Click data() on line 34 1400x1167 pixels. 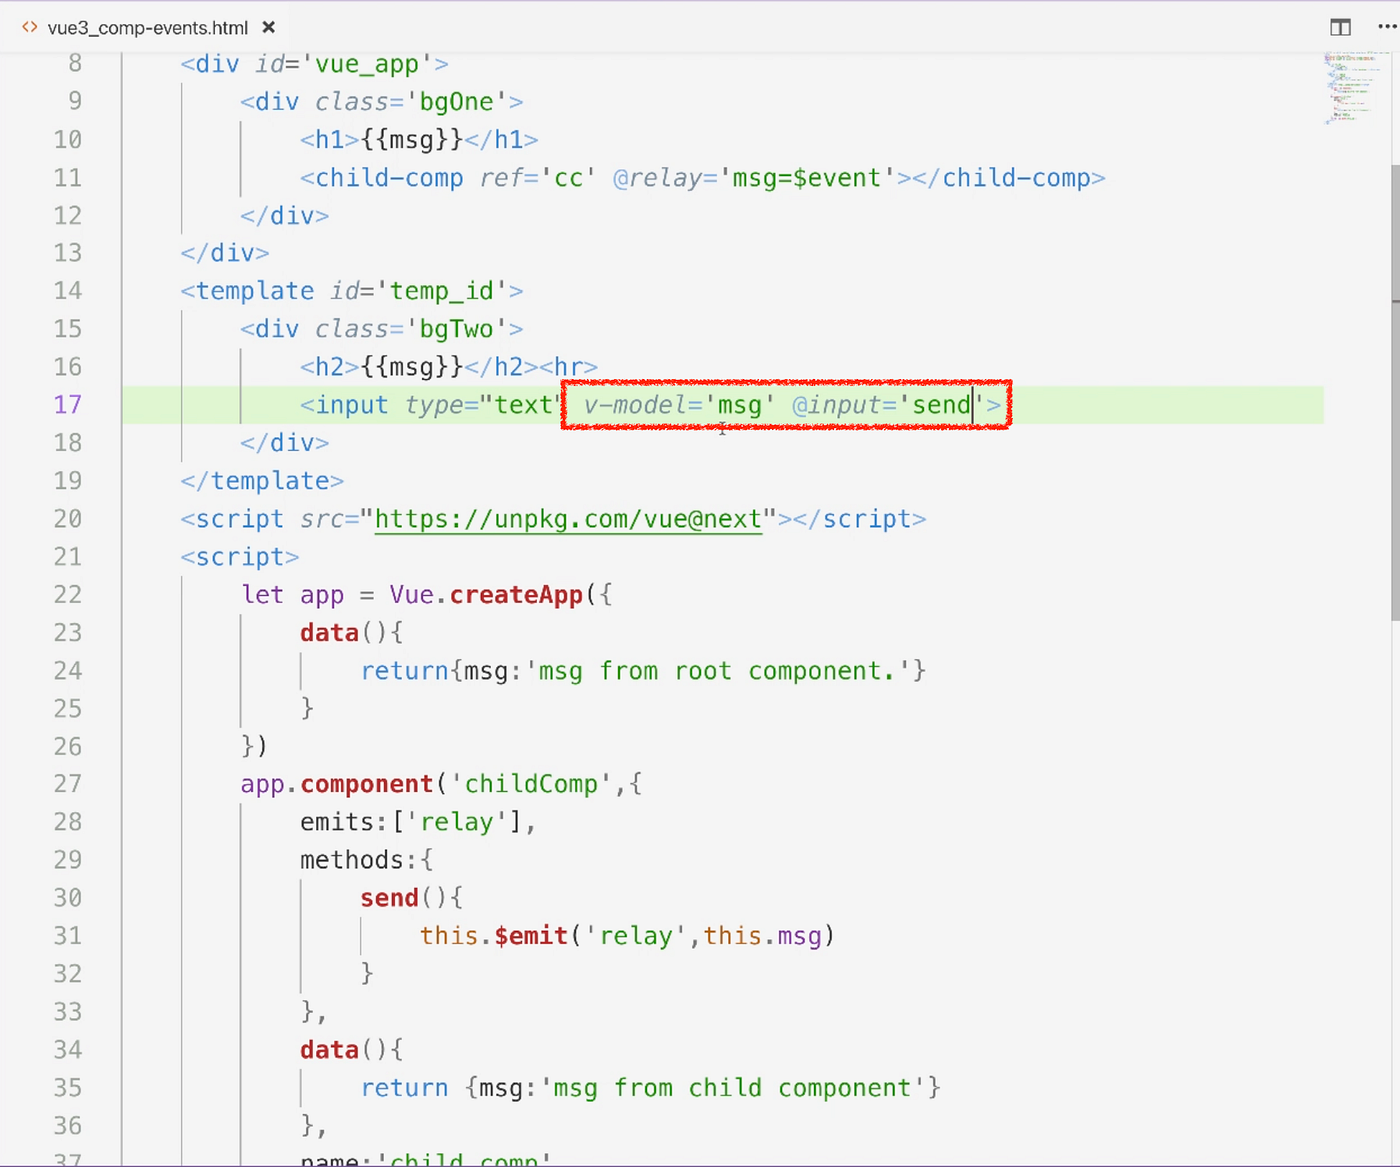click(x=352, y=1050)
